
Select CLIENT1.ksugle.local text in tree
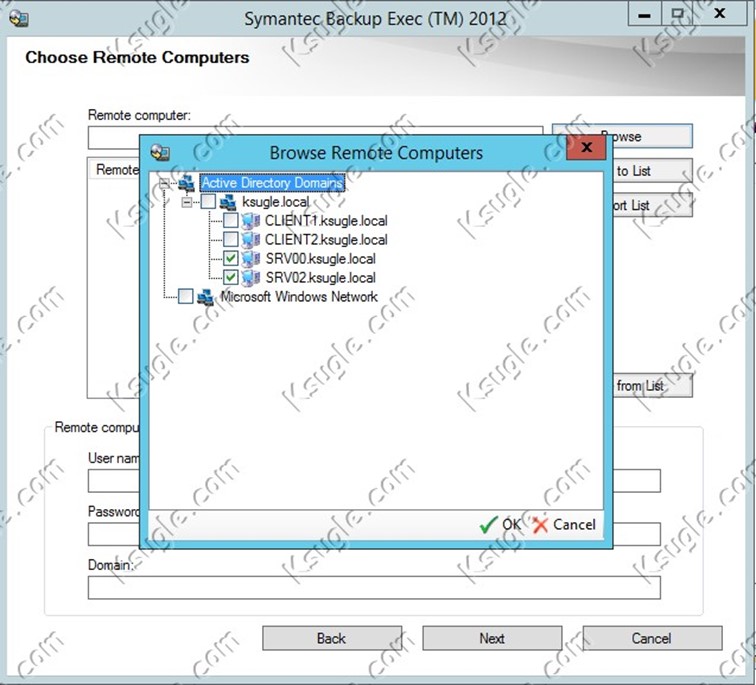(x=326, y=221)
